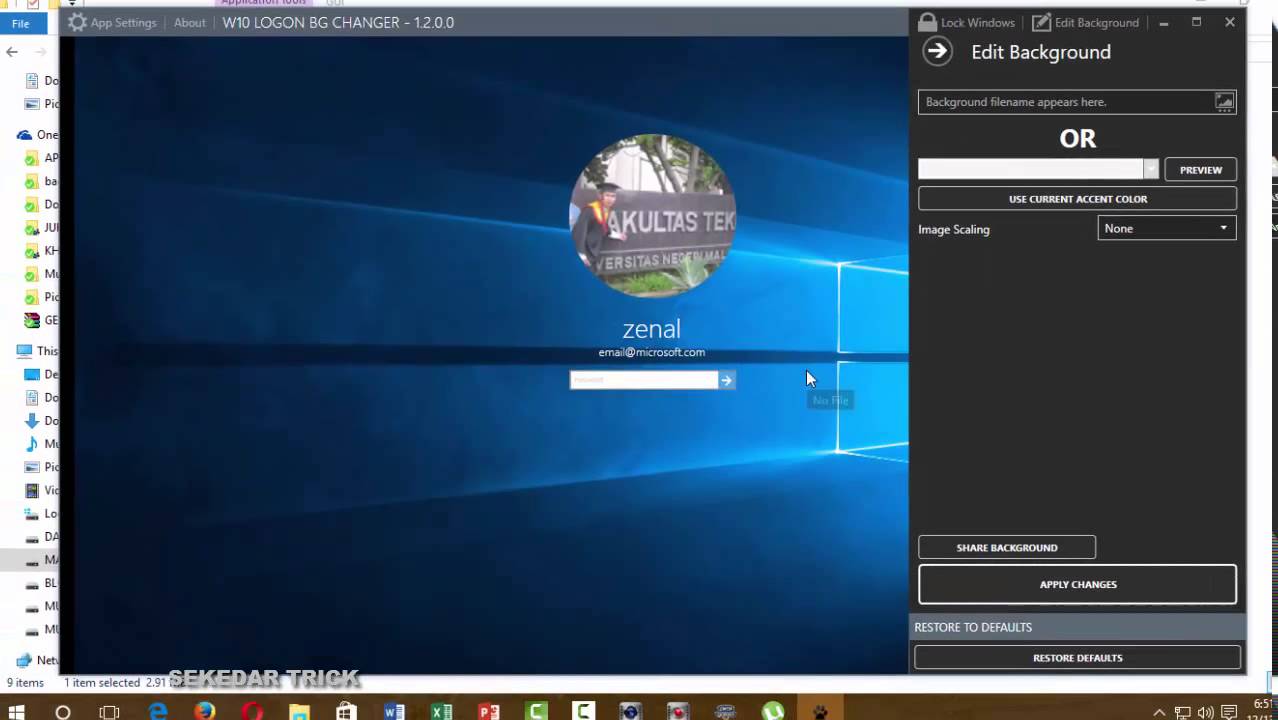Open PowerPoint from the taskbar

click(488, 712)
